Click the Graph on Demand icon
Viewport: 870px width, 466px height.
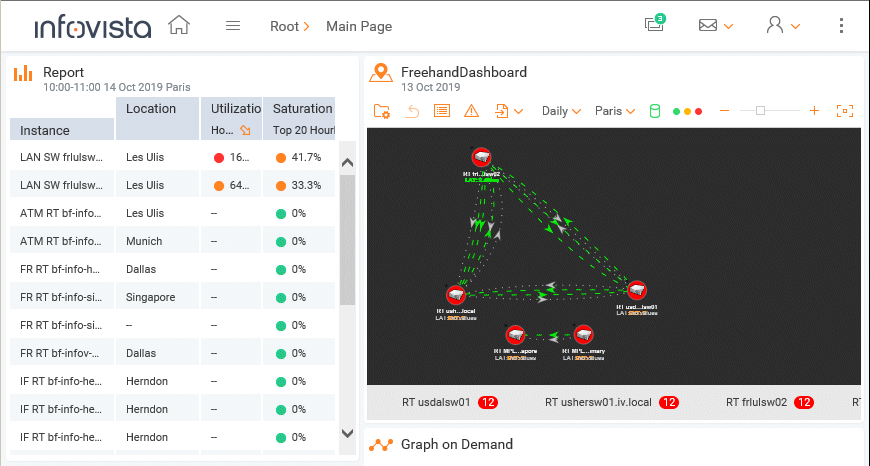(x=381, y=445)
